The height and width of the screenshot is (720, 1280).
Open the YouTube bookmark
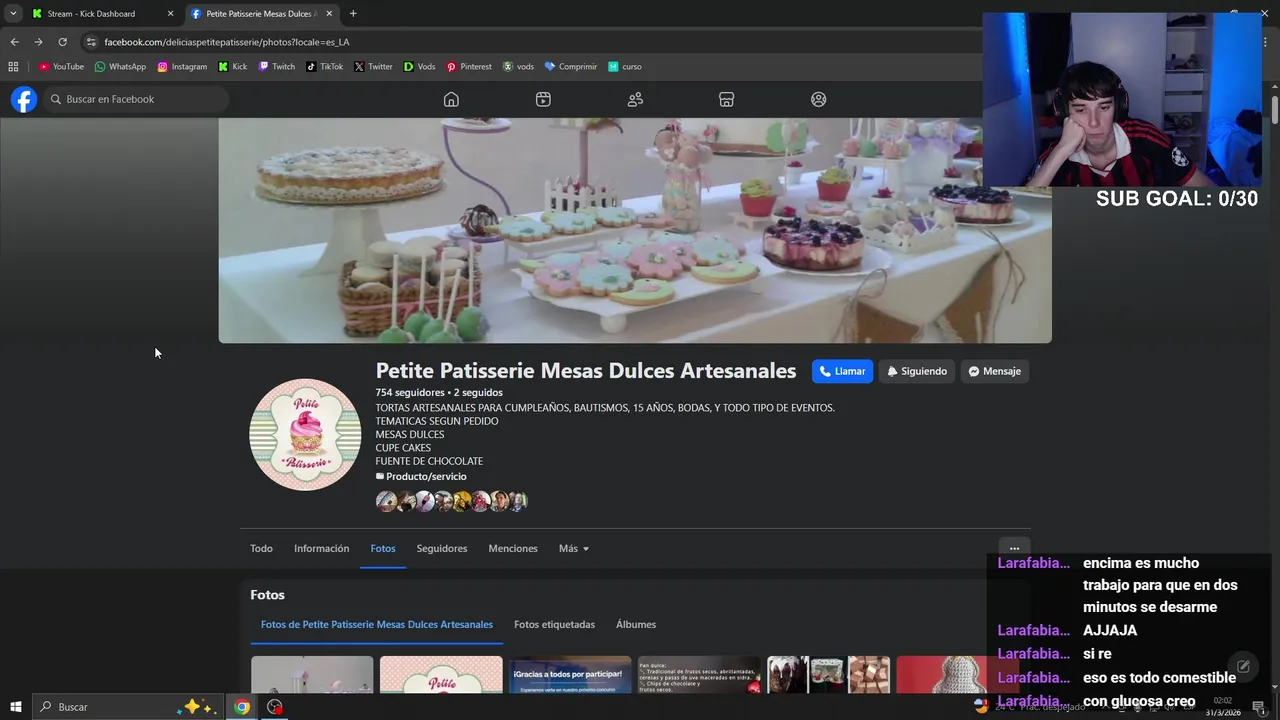click(x=61, y=67)
